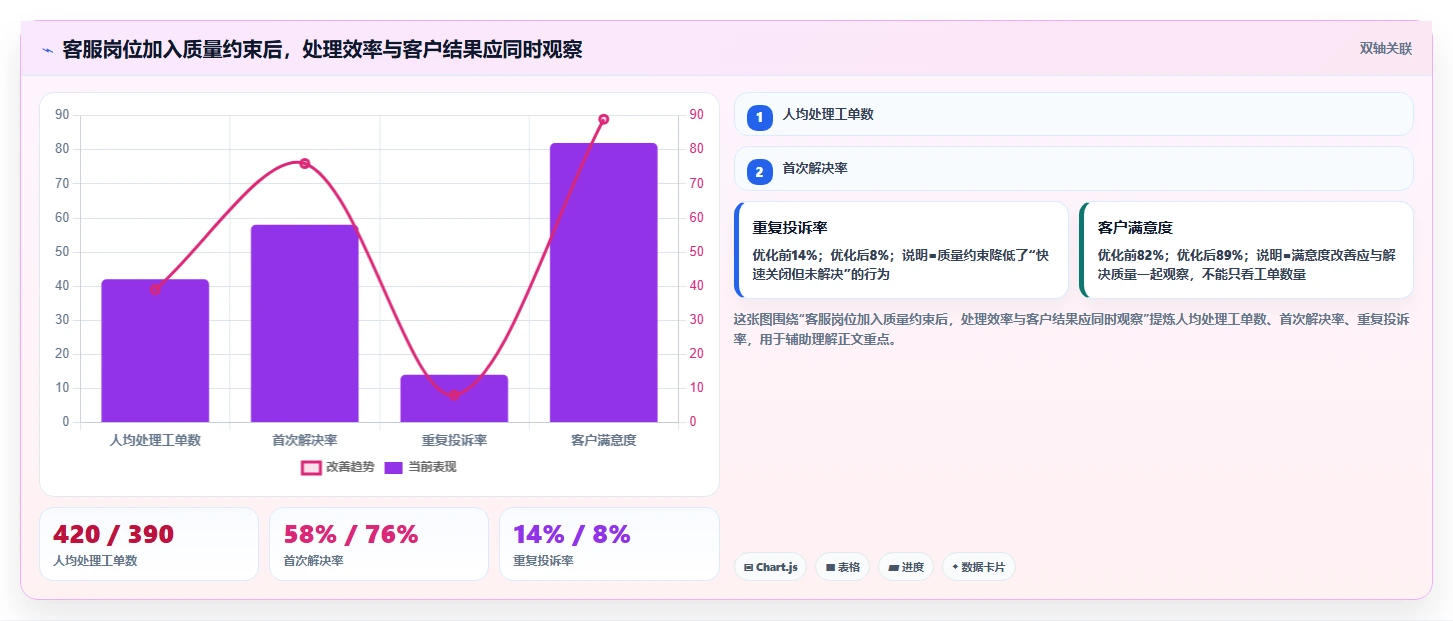1453x621 pixels.
Task: Select the Chart.js tag
Action: tap(770, 567)
